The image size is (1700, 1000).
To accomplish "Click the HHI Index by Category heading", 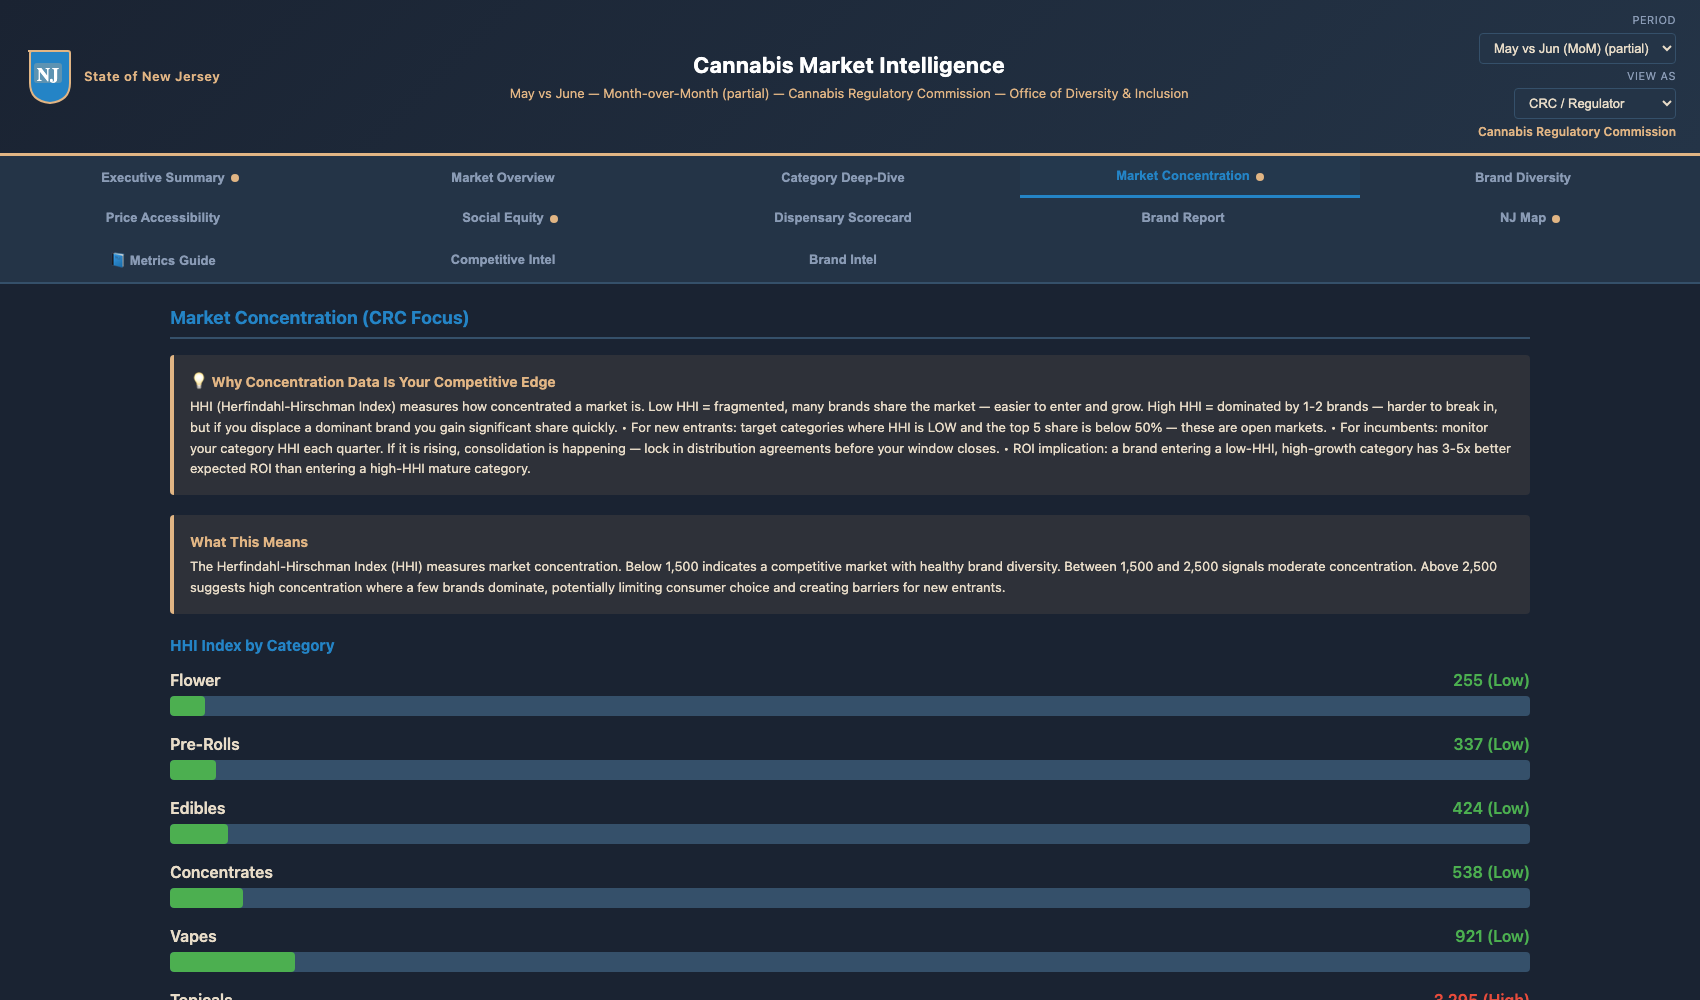I will (x=252, y=645).
